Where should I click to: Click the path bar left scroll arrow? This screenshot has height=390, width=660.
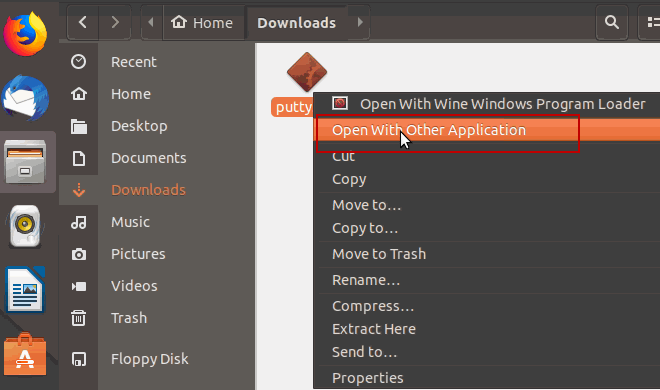(151, 22)
